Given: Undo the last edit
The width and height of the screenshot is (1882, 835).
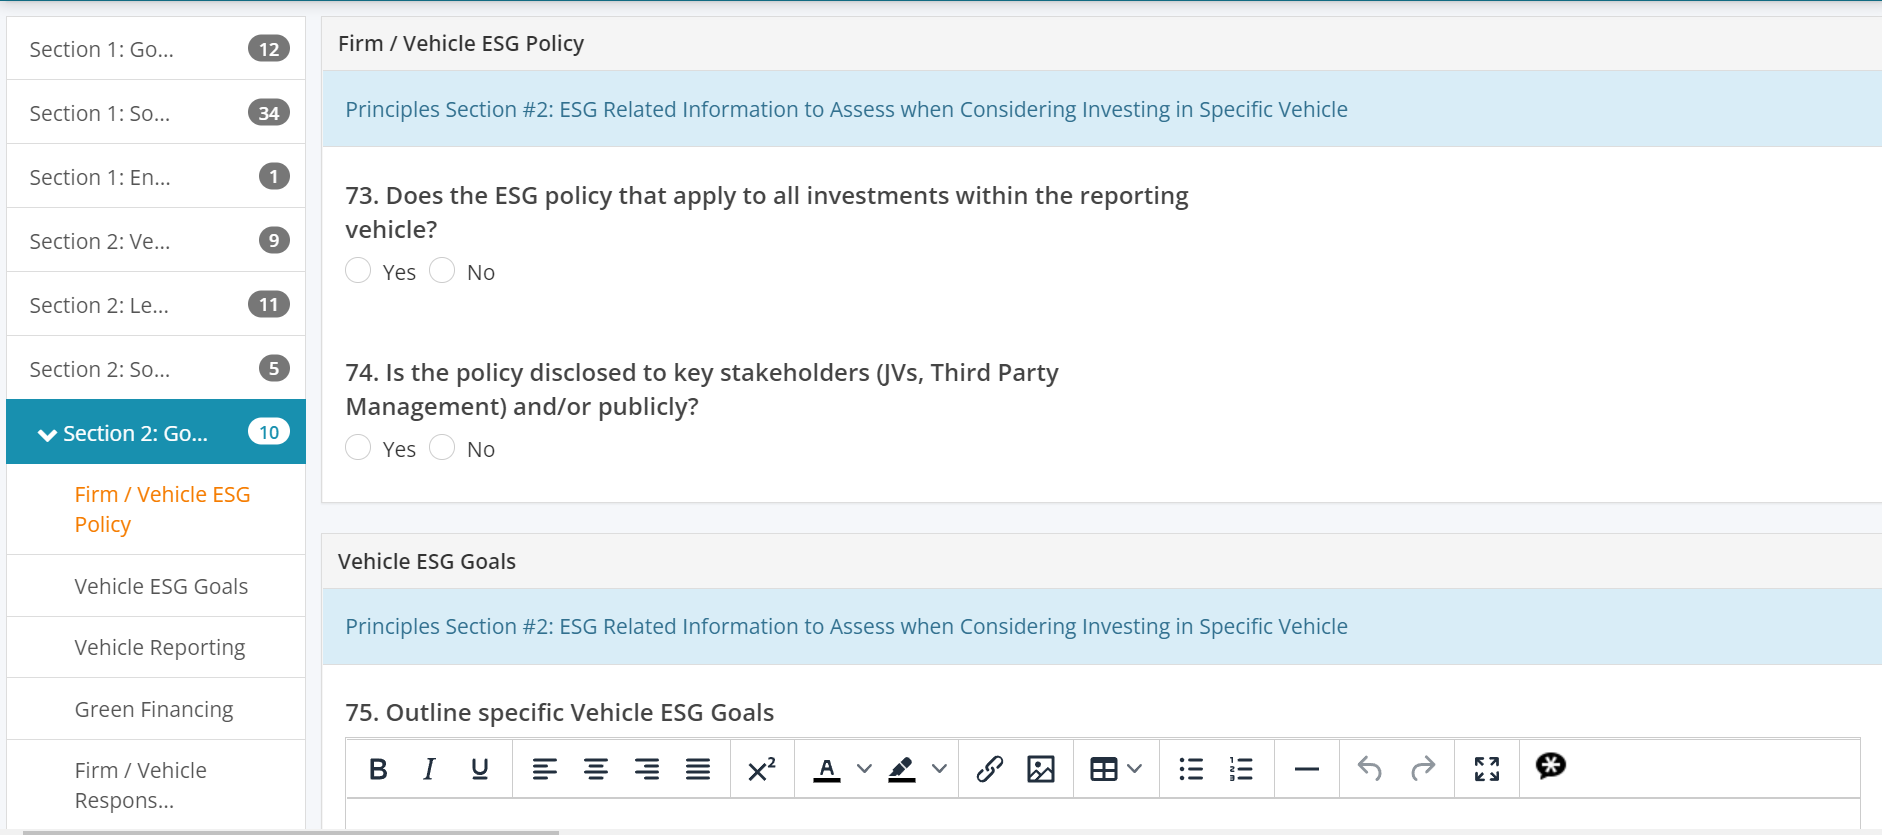Looking at the screenshot, I should (x=1370, y=769).
